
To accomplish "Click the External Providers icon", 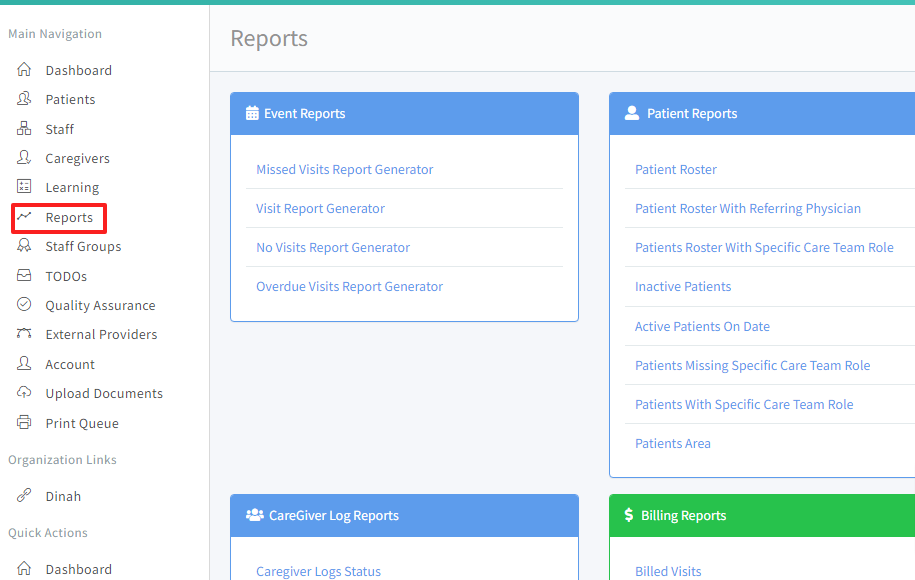I will (24, 334).
